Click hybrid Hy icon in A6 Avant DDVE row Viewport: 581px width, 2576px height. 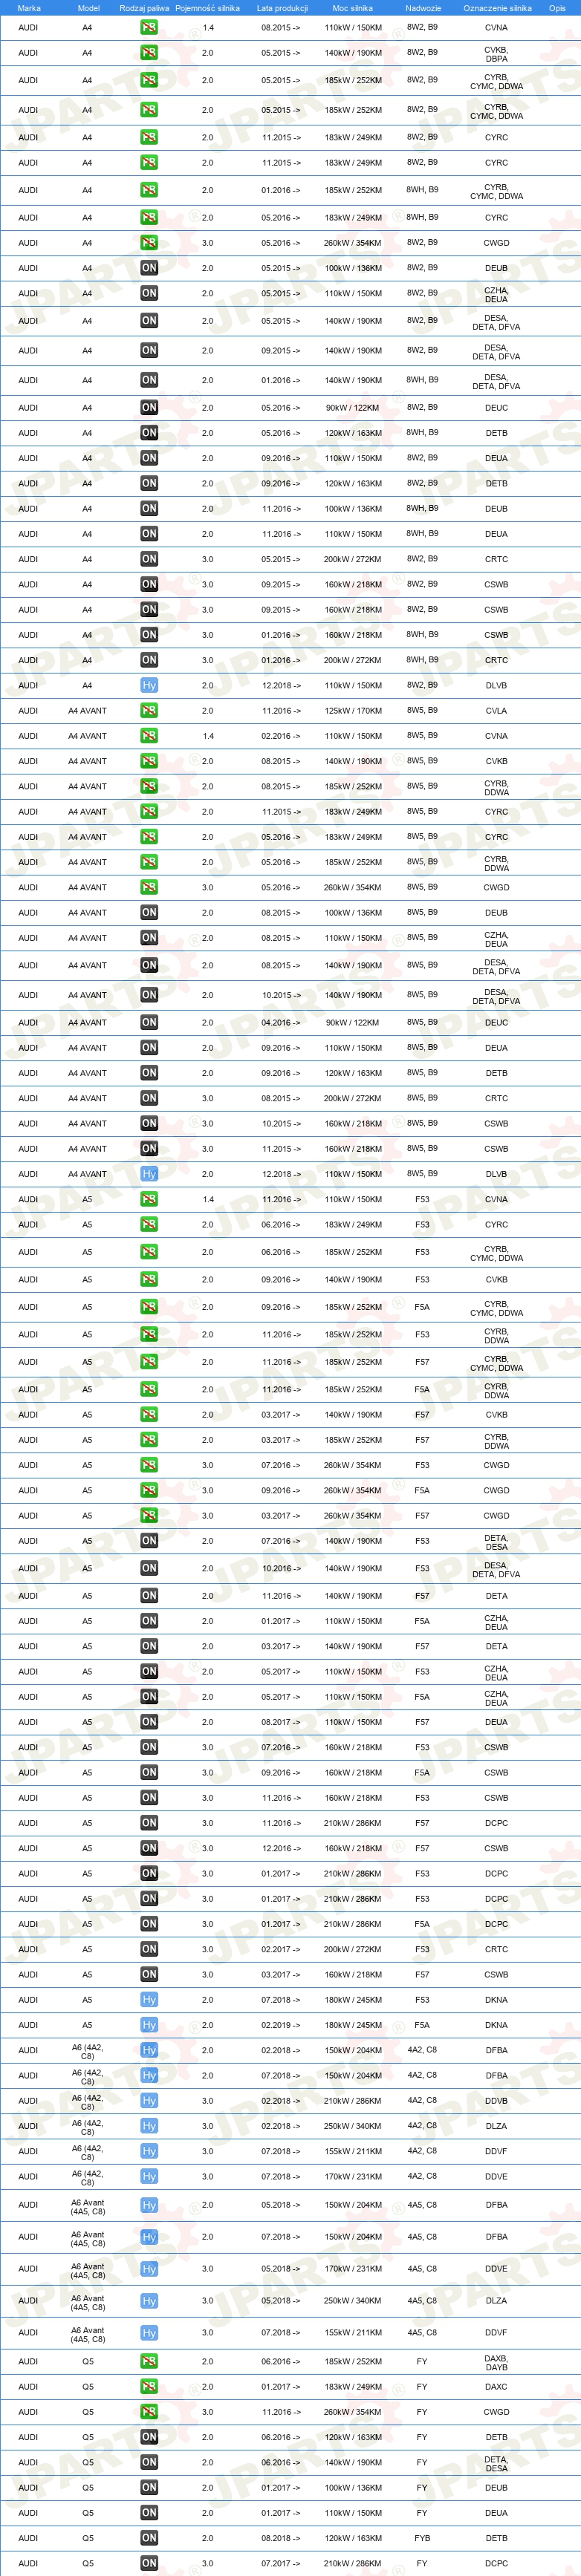pyautogui.click(x=149, y=2269)
